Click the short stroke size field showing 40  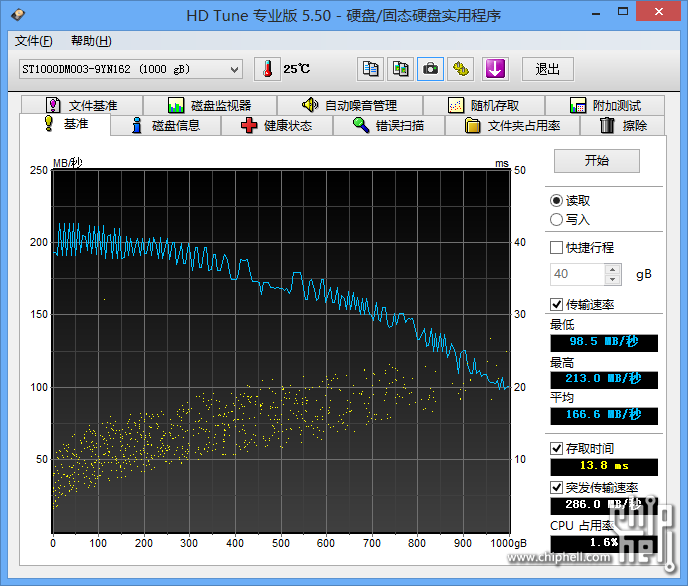(x=577, y=274)
